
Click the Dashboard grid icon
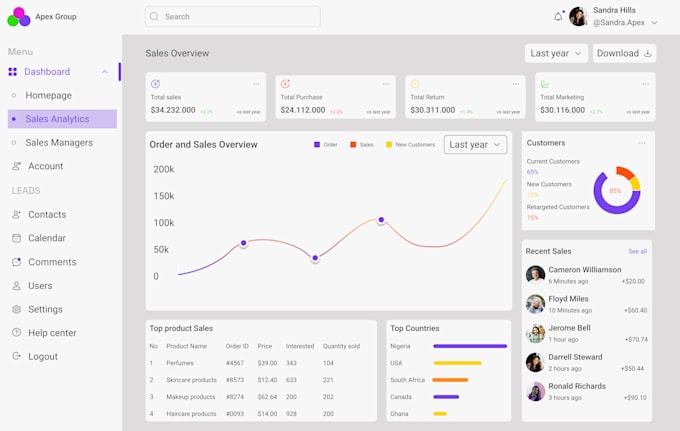coord(13,72)
